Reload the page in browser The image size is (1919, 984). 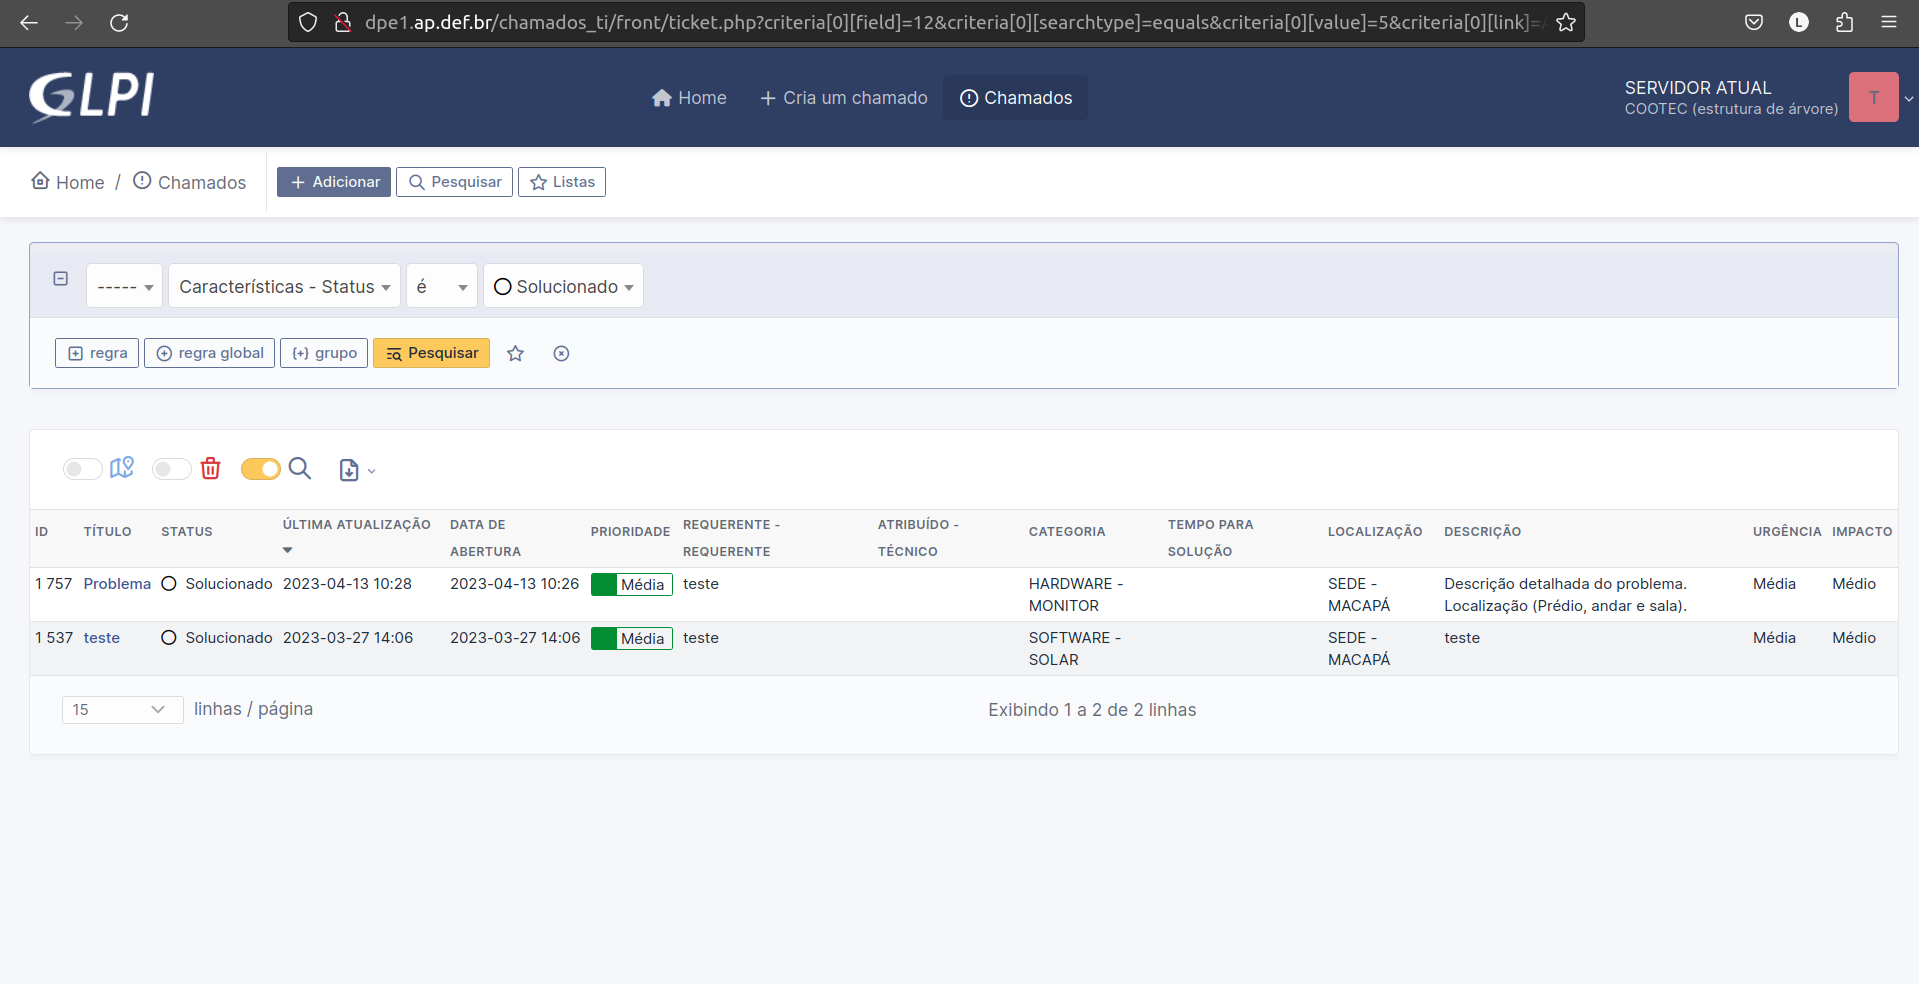[x=119, y=22]
